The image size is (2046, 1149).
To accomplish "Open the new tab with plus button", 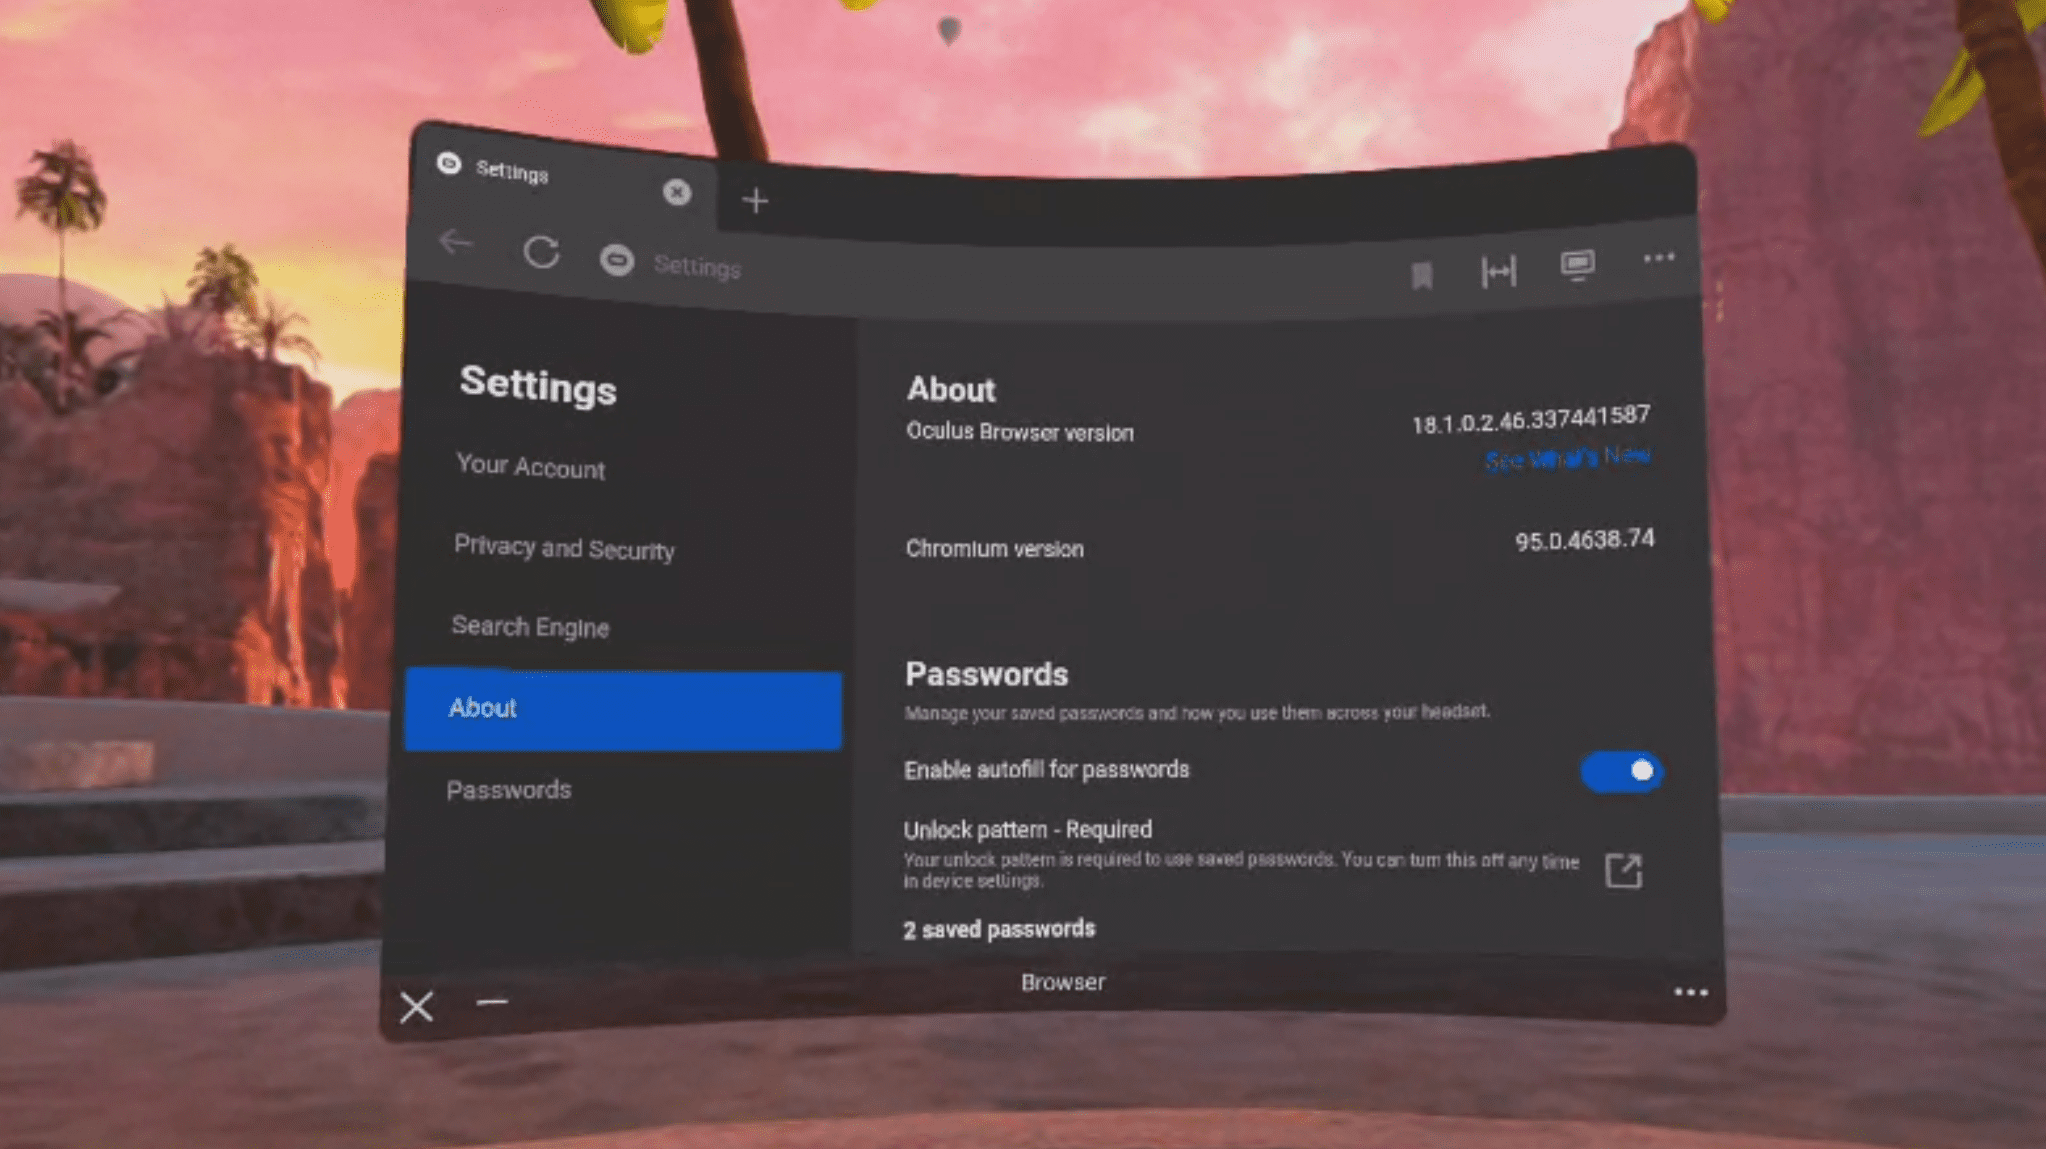I will coord(753,197).
